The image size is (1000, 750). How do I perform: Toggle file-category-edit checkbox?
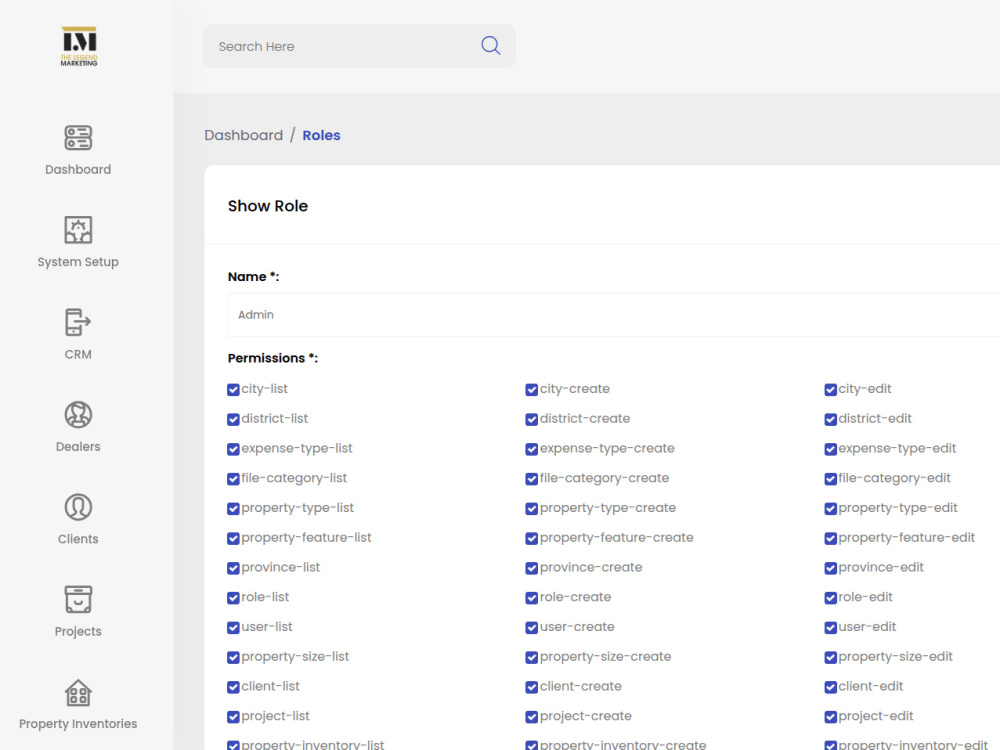pyautogui.click(x=830, y=479)
